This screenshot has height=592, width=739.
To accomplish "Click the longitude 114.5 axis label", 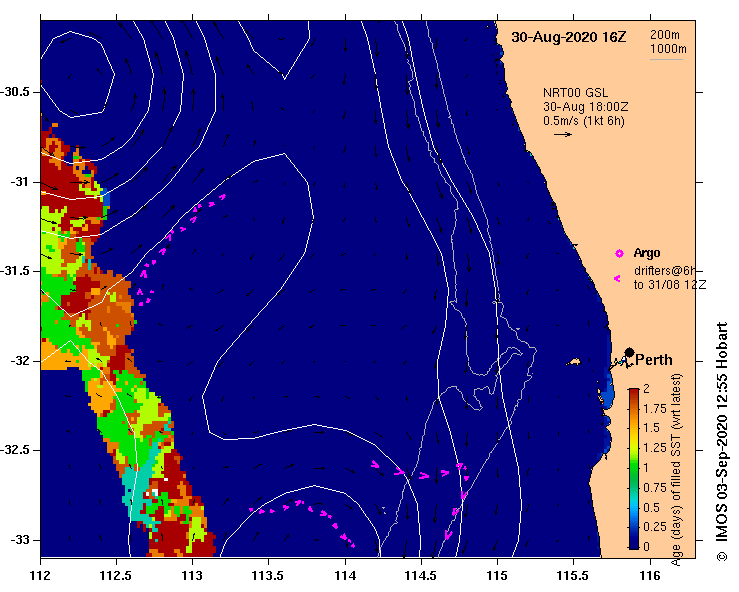I will [x=420, y=576].
